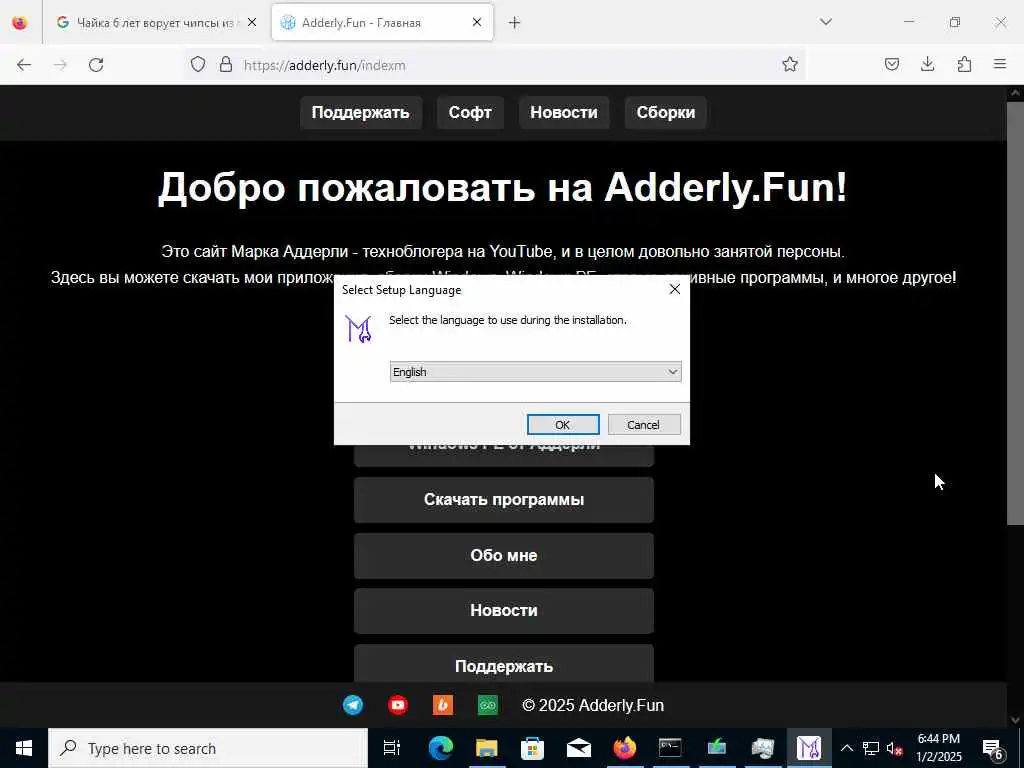1024x768 pixels.
Task: Open File Explorer from taskbar
Action: tap(487, 748)
